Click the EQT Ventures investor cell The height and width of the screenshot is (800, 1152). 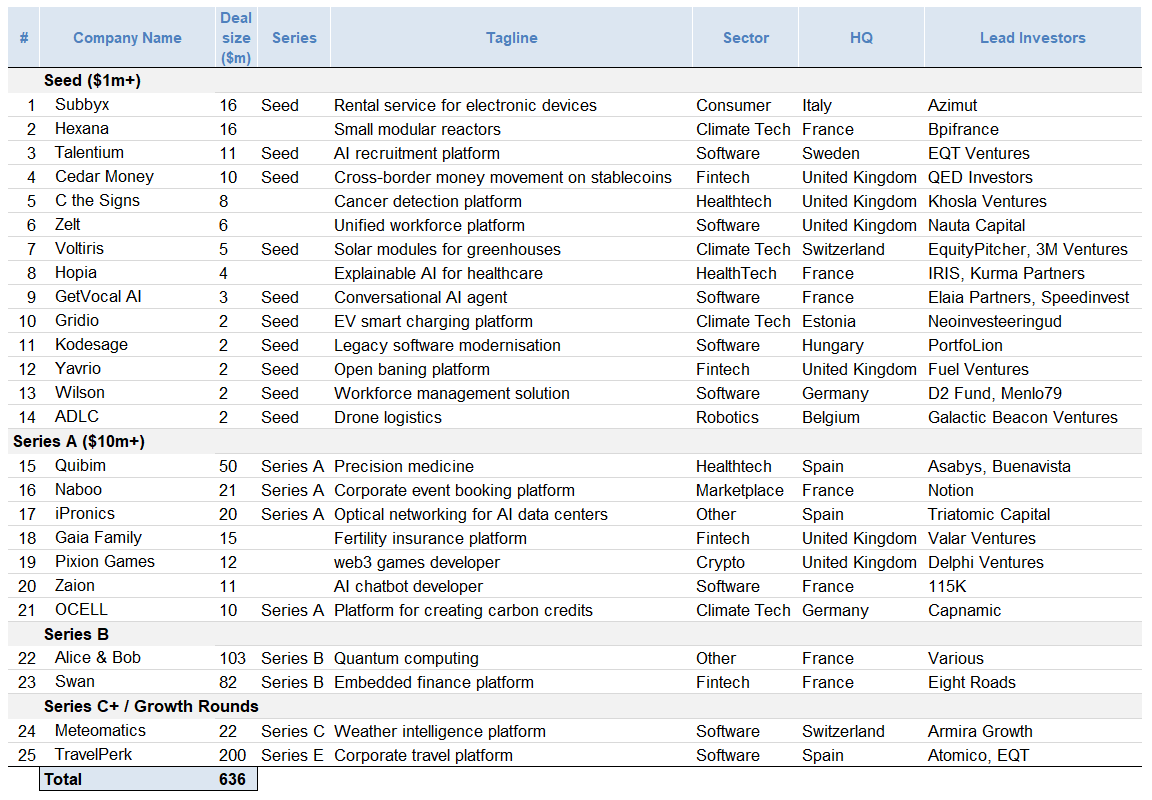click(x=979, y=154)
